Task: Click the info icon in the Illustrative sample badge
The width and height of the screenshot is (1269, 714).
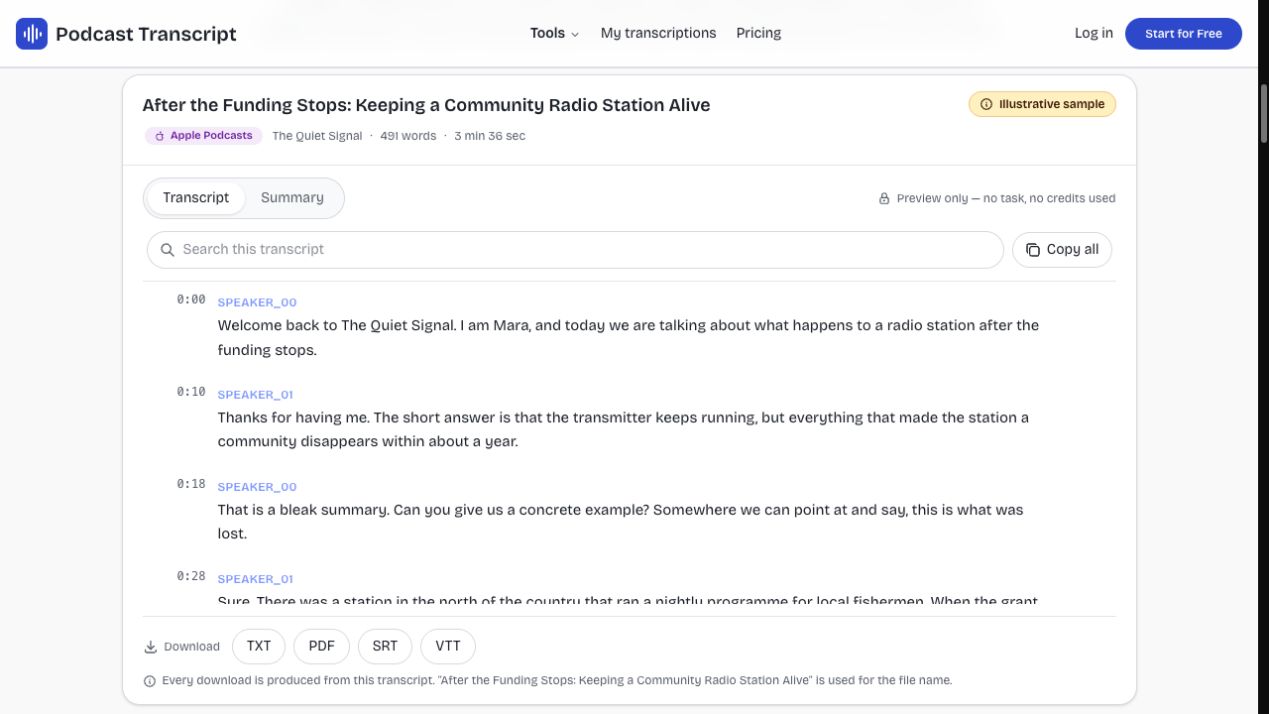Action: click(986, 104)
